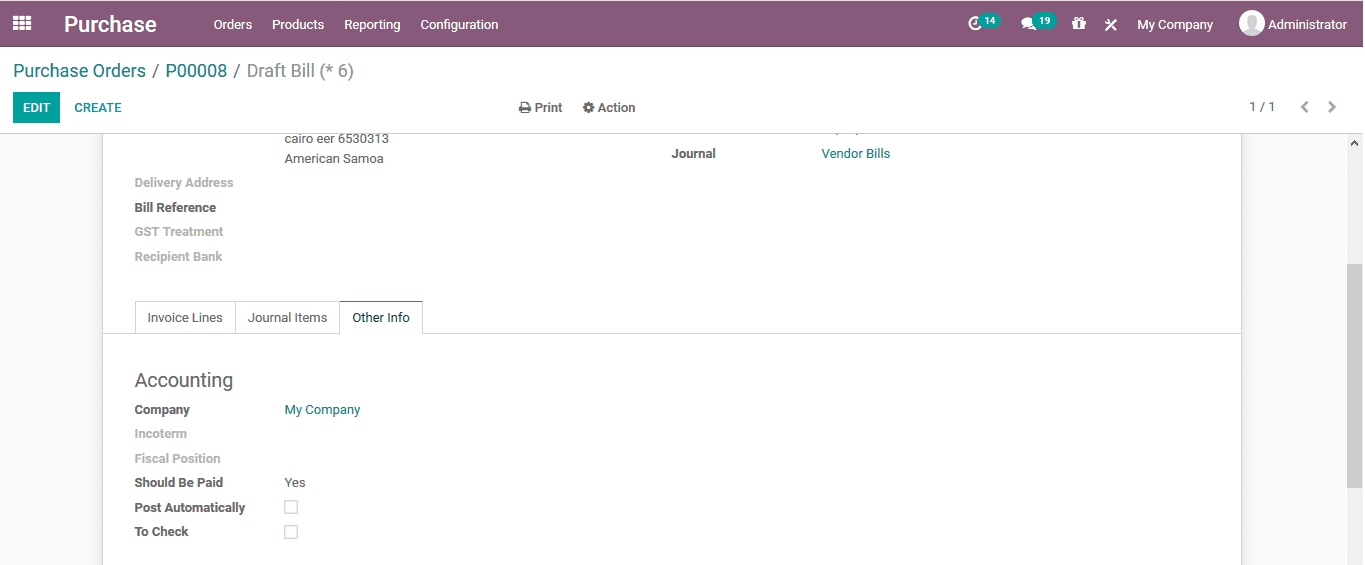Viewport: 1365px width, 565px height.
Task: Open the activities clock icon with badge 14
Action: (x=975, y=24)
